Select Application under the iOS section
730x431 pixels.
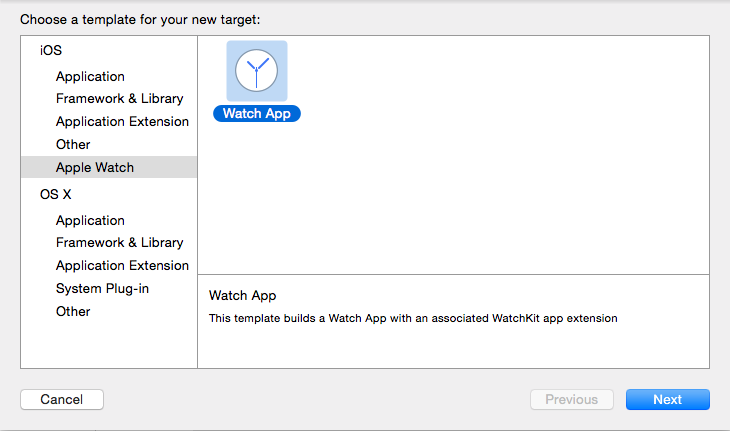coord(90,77)
